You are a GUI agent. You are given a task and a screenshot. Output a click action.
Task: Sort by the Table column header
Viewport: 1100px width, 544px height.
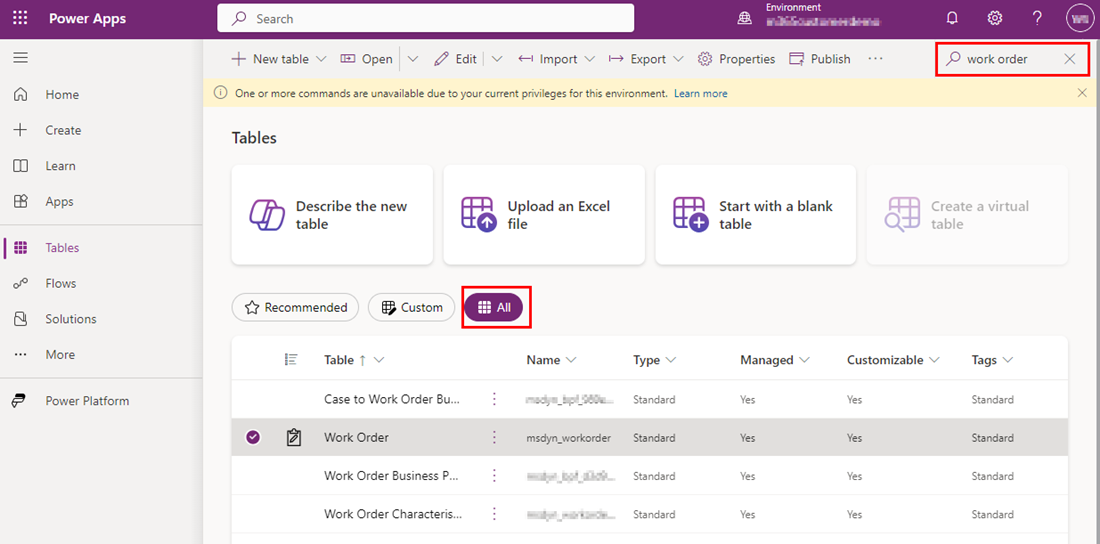click(x=339, y=360)
